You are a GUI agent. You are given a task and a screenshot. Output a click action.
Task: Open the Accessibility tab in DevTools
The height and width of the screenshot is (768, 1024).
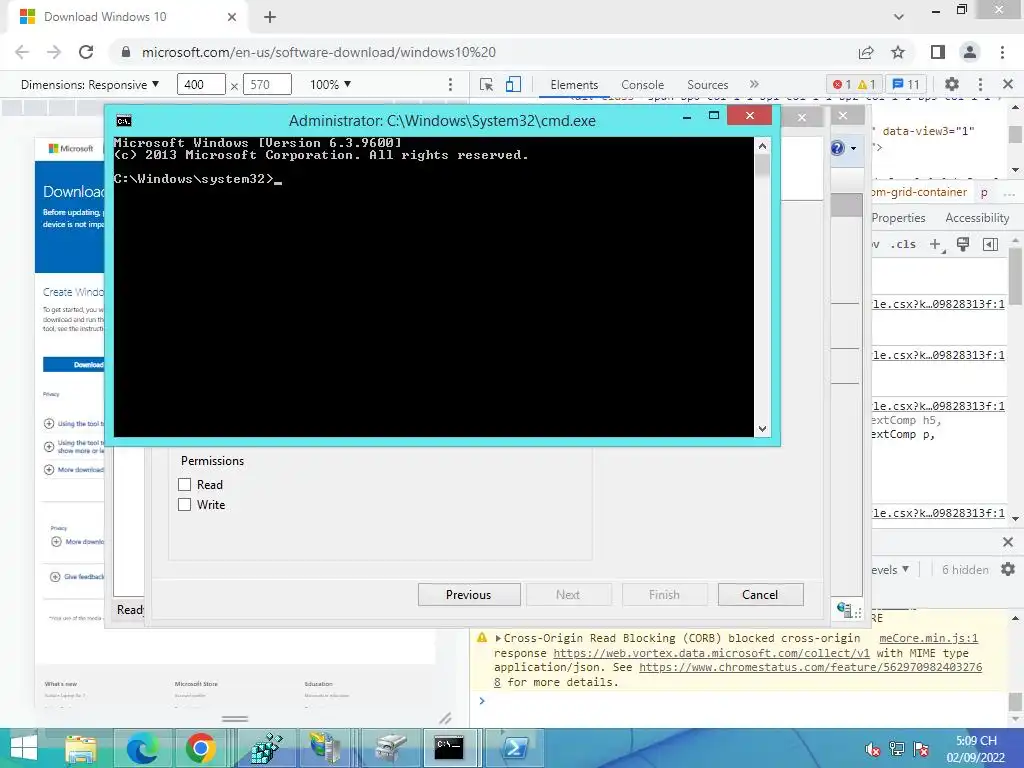[x=977, y=218]
